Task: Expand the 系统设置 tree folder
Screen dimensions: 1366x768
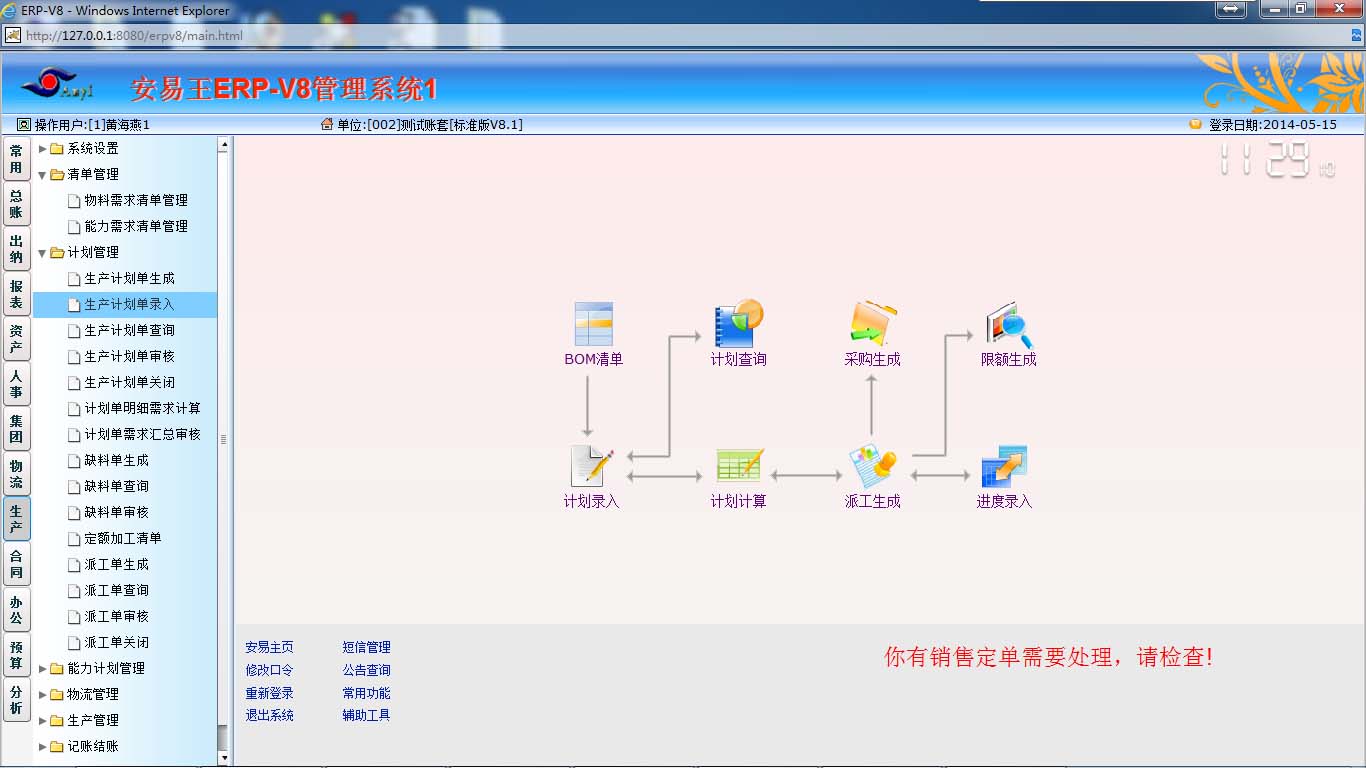Action: (x=43, y=149)
